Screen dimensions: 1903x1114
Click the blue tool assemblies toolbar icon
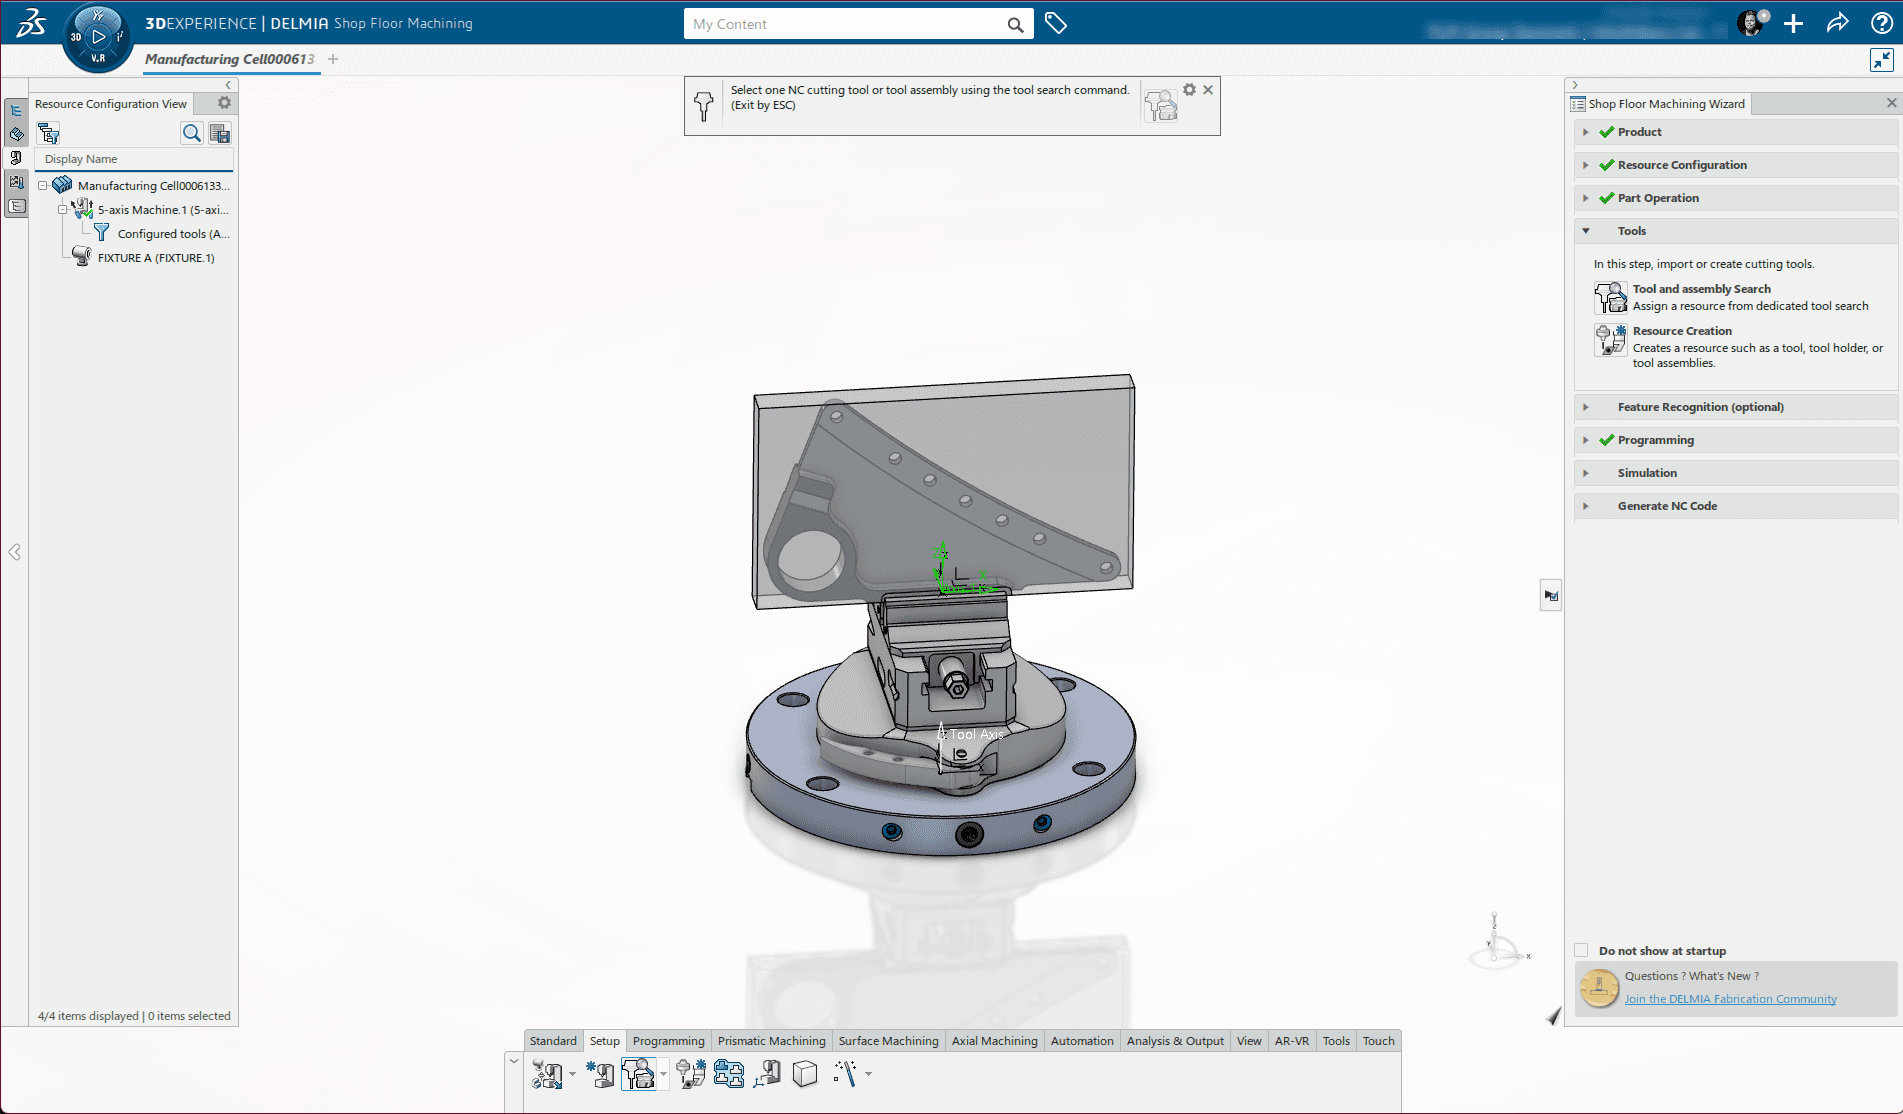click(729, 1074)
